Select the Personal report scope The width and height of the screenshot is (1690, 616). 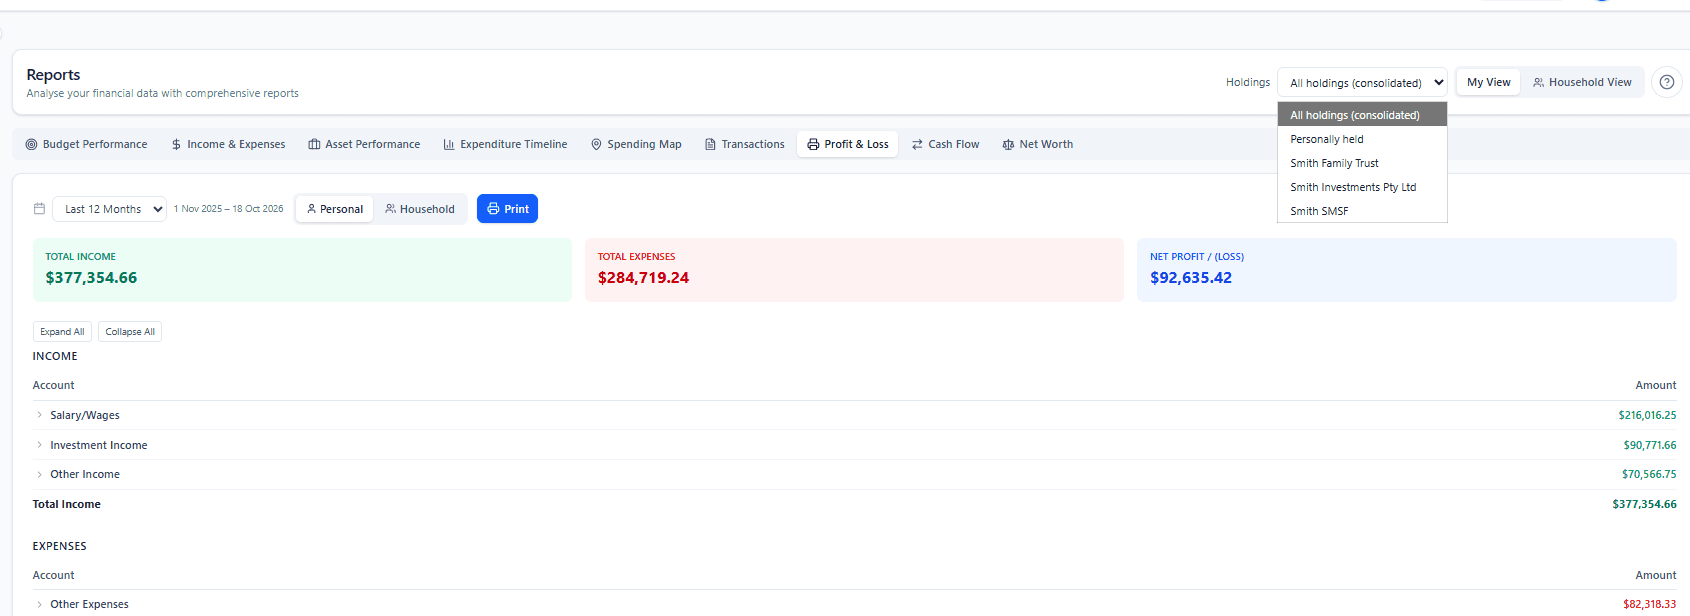[x=335, y=209]
